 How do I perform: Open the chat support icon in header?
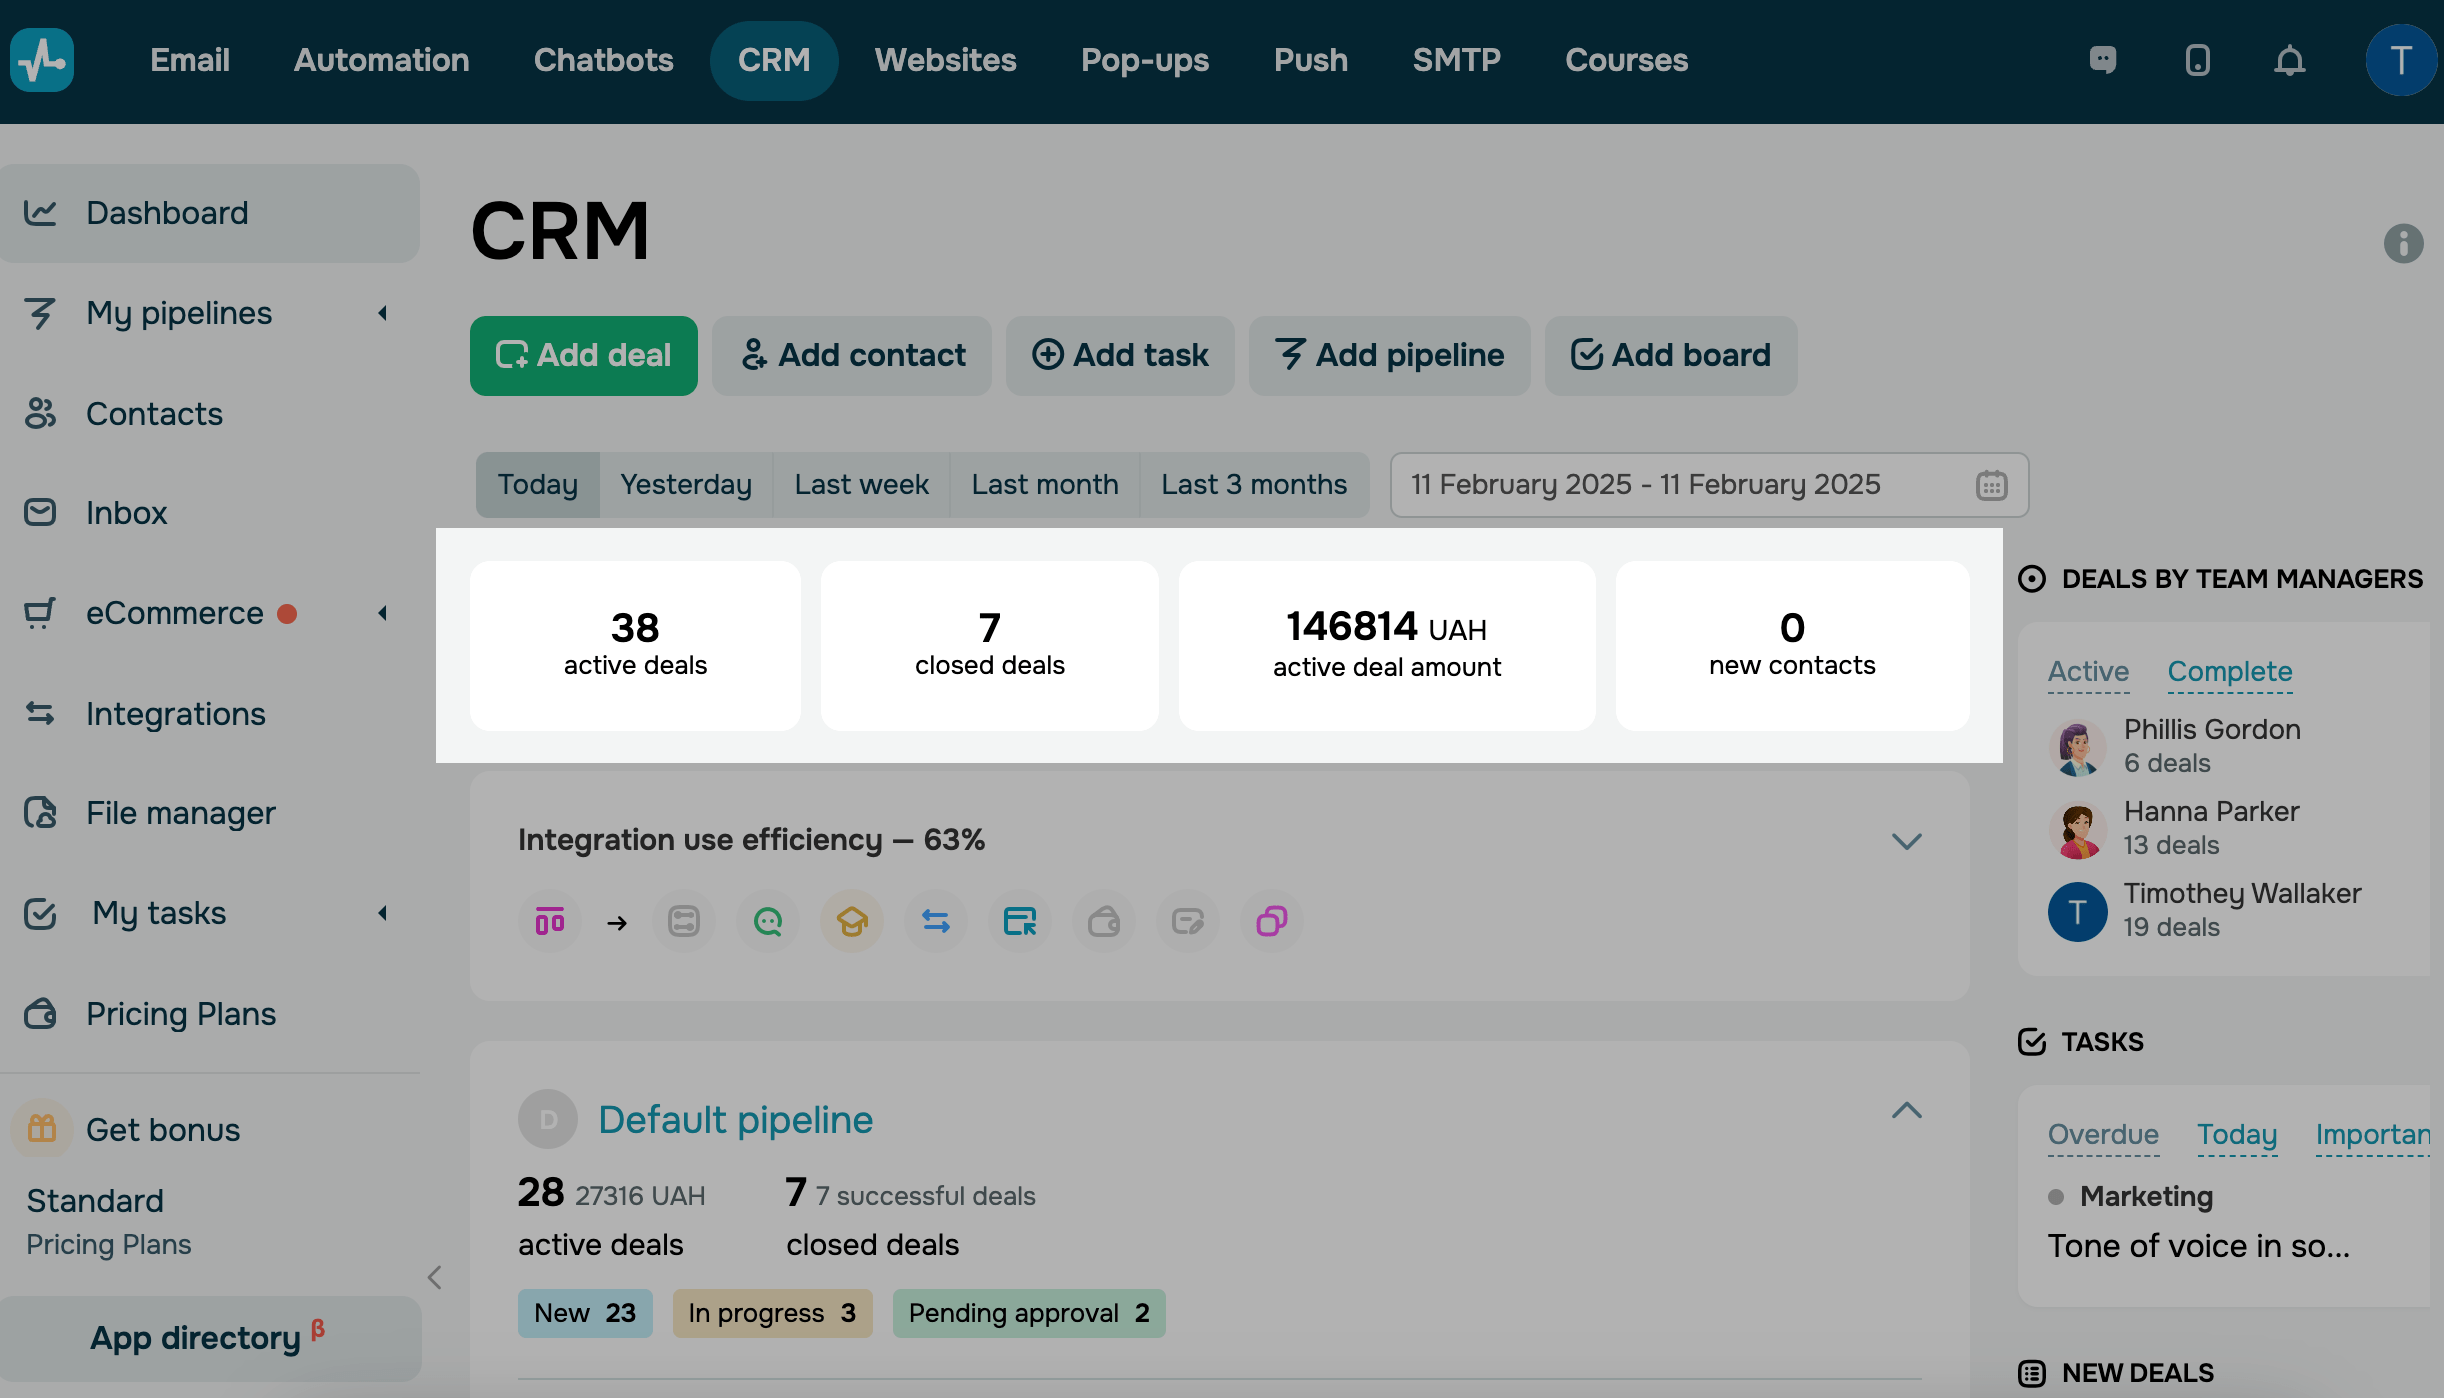point(2103,60)
